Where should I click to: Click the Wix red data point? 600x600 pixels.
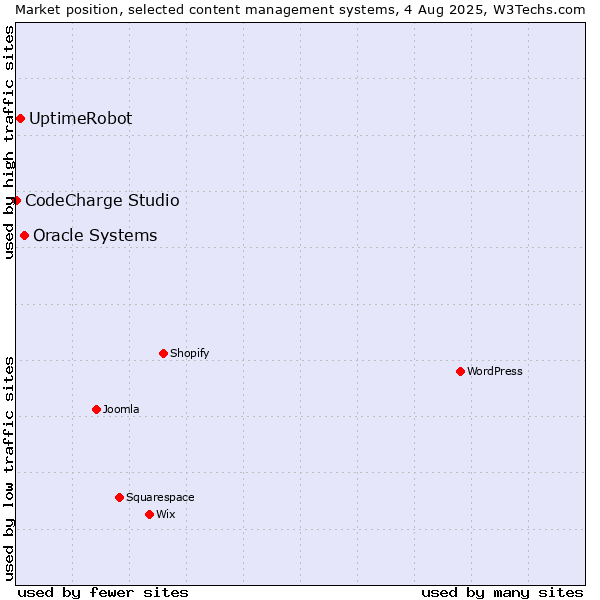(x=150, y=514)
